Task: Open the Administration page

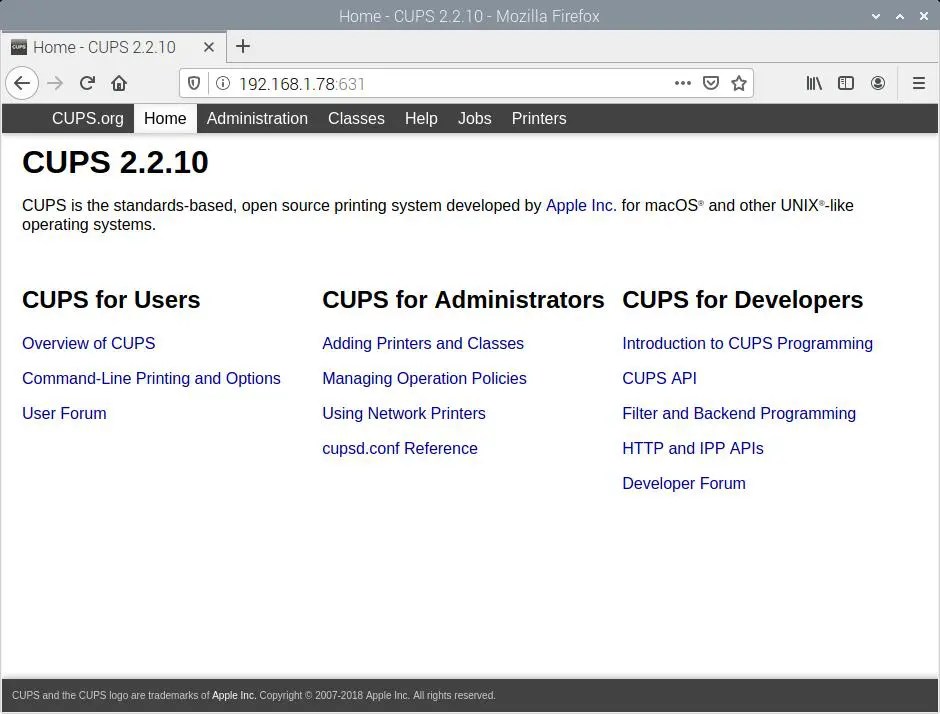Action: point(257,118)
